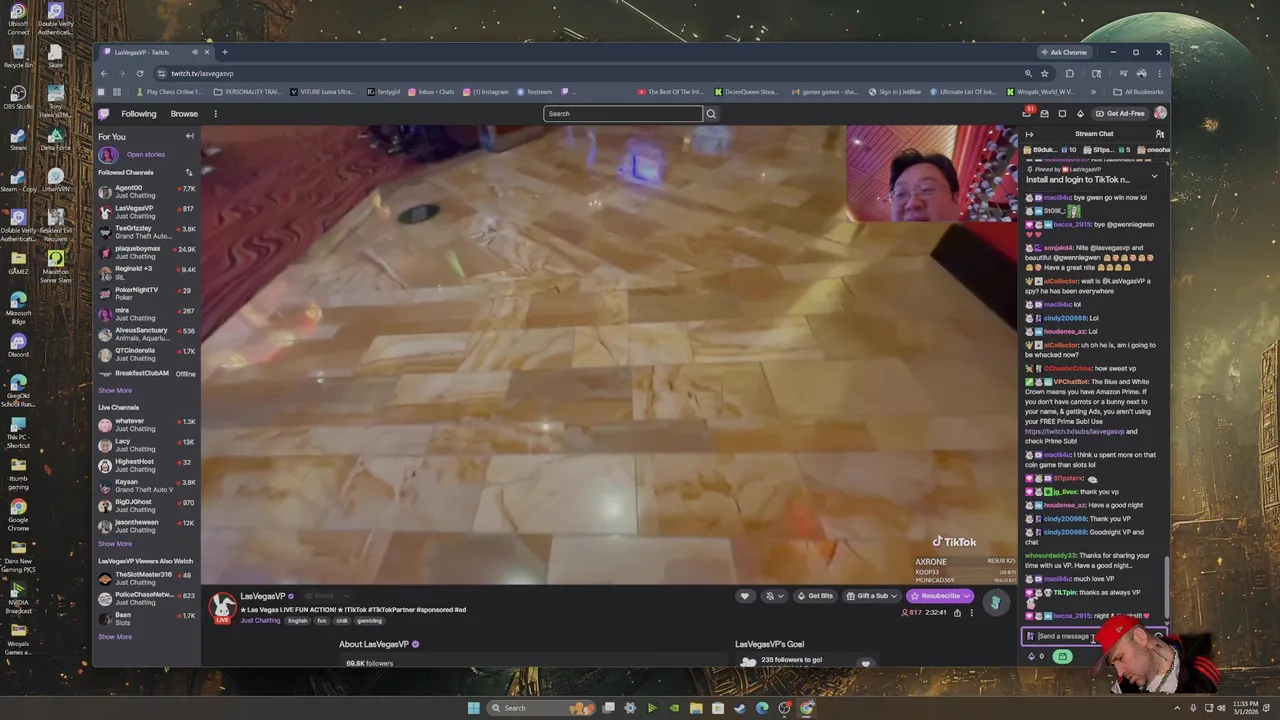Click Get Ad-Free button
The height and width of the screenshot is (720, 1280).
coord(1120,114)
